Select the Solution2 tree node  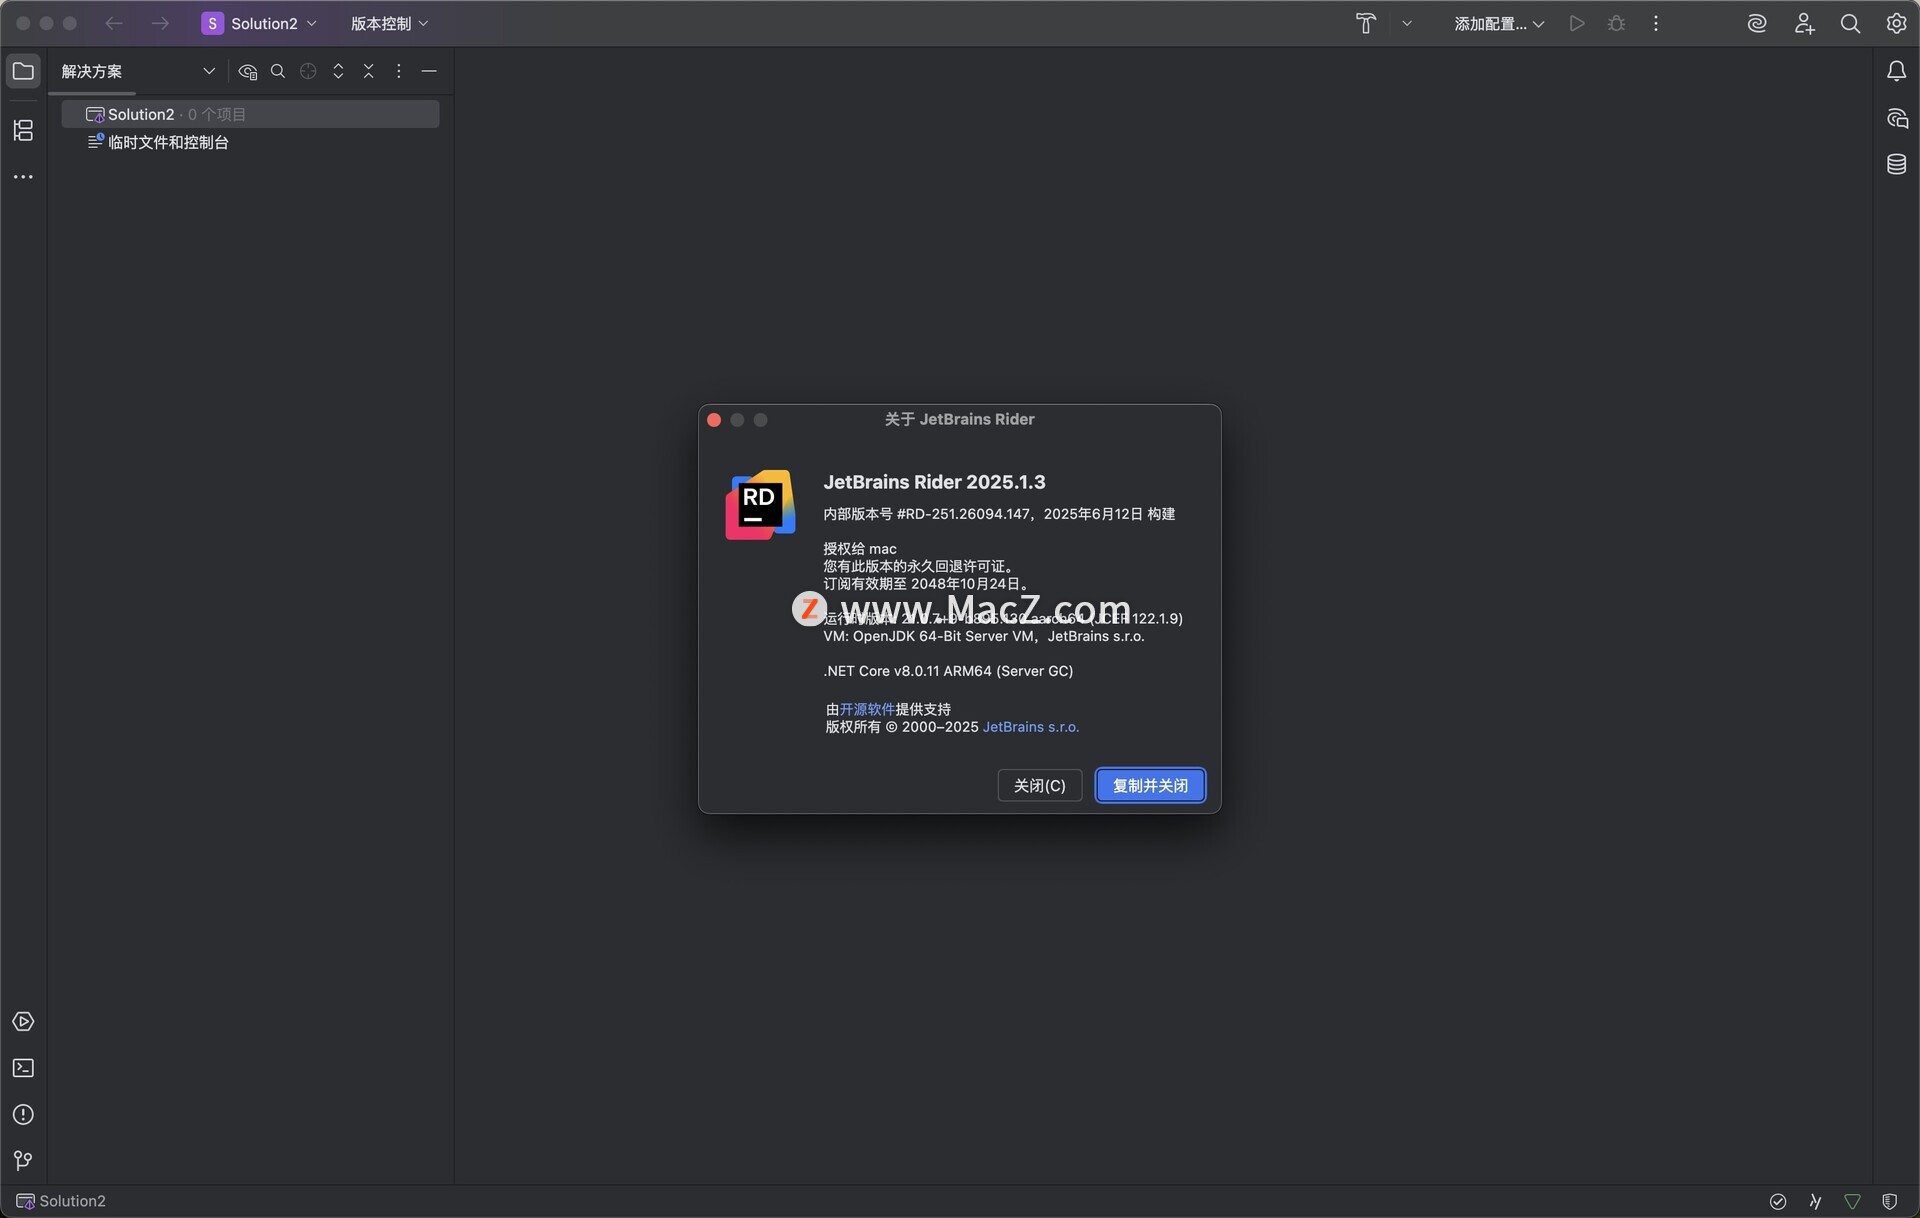click(250, 114)
